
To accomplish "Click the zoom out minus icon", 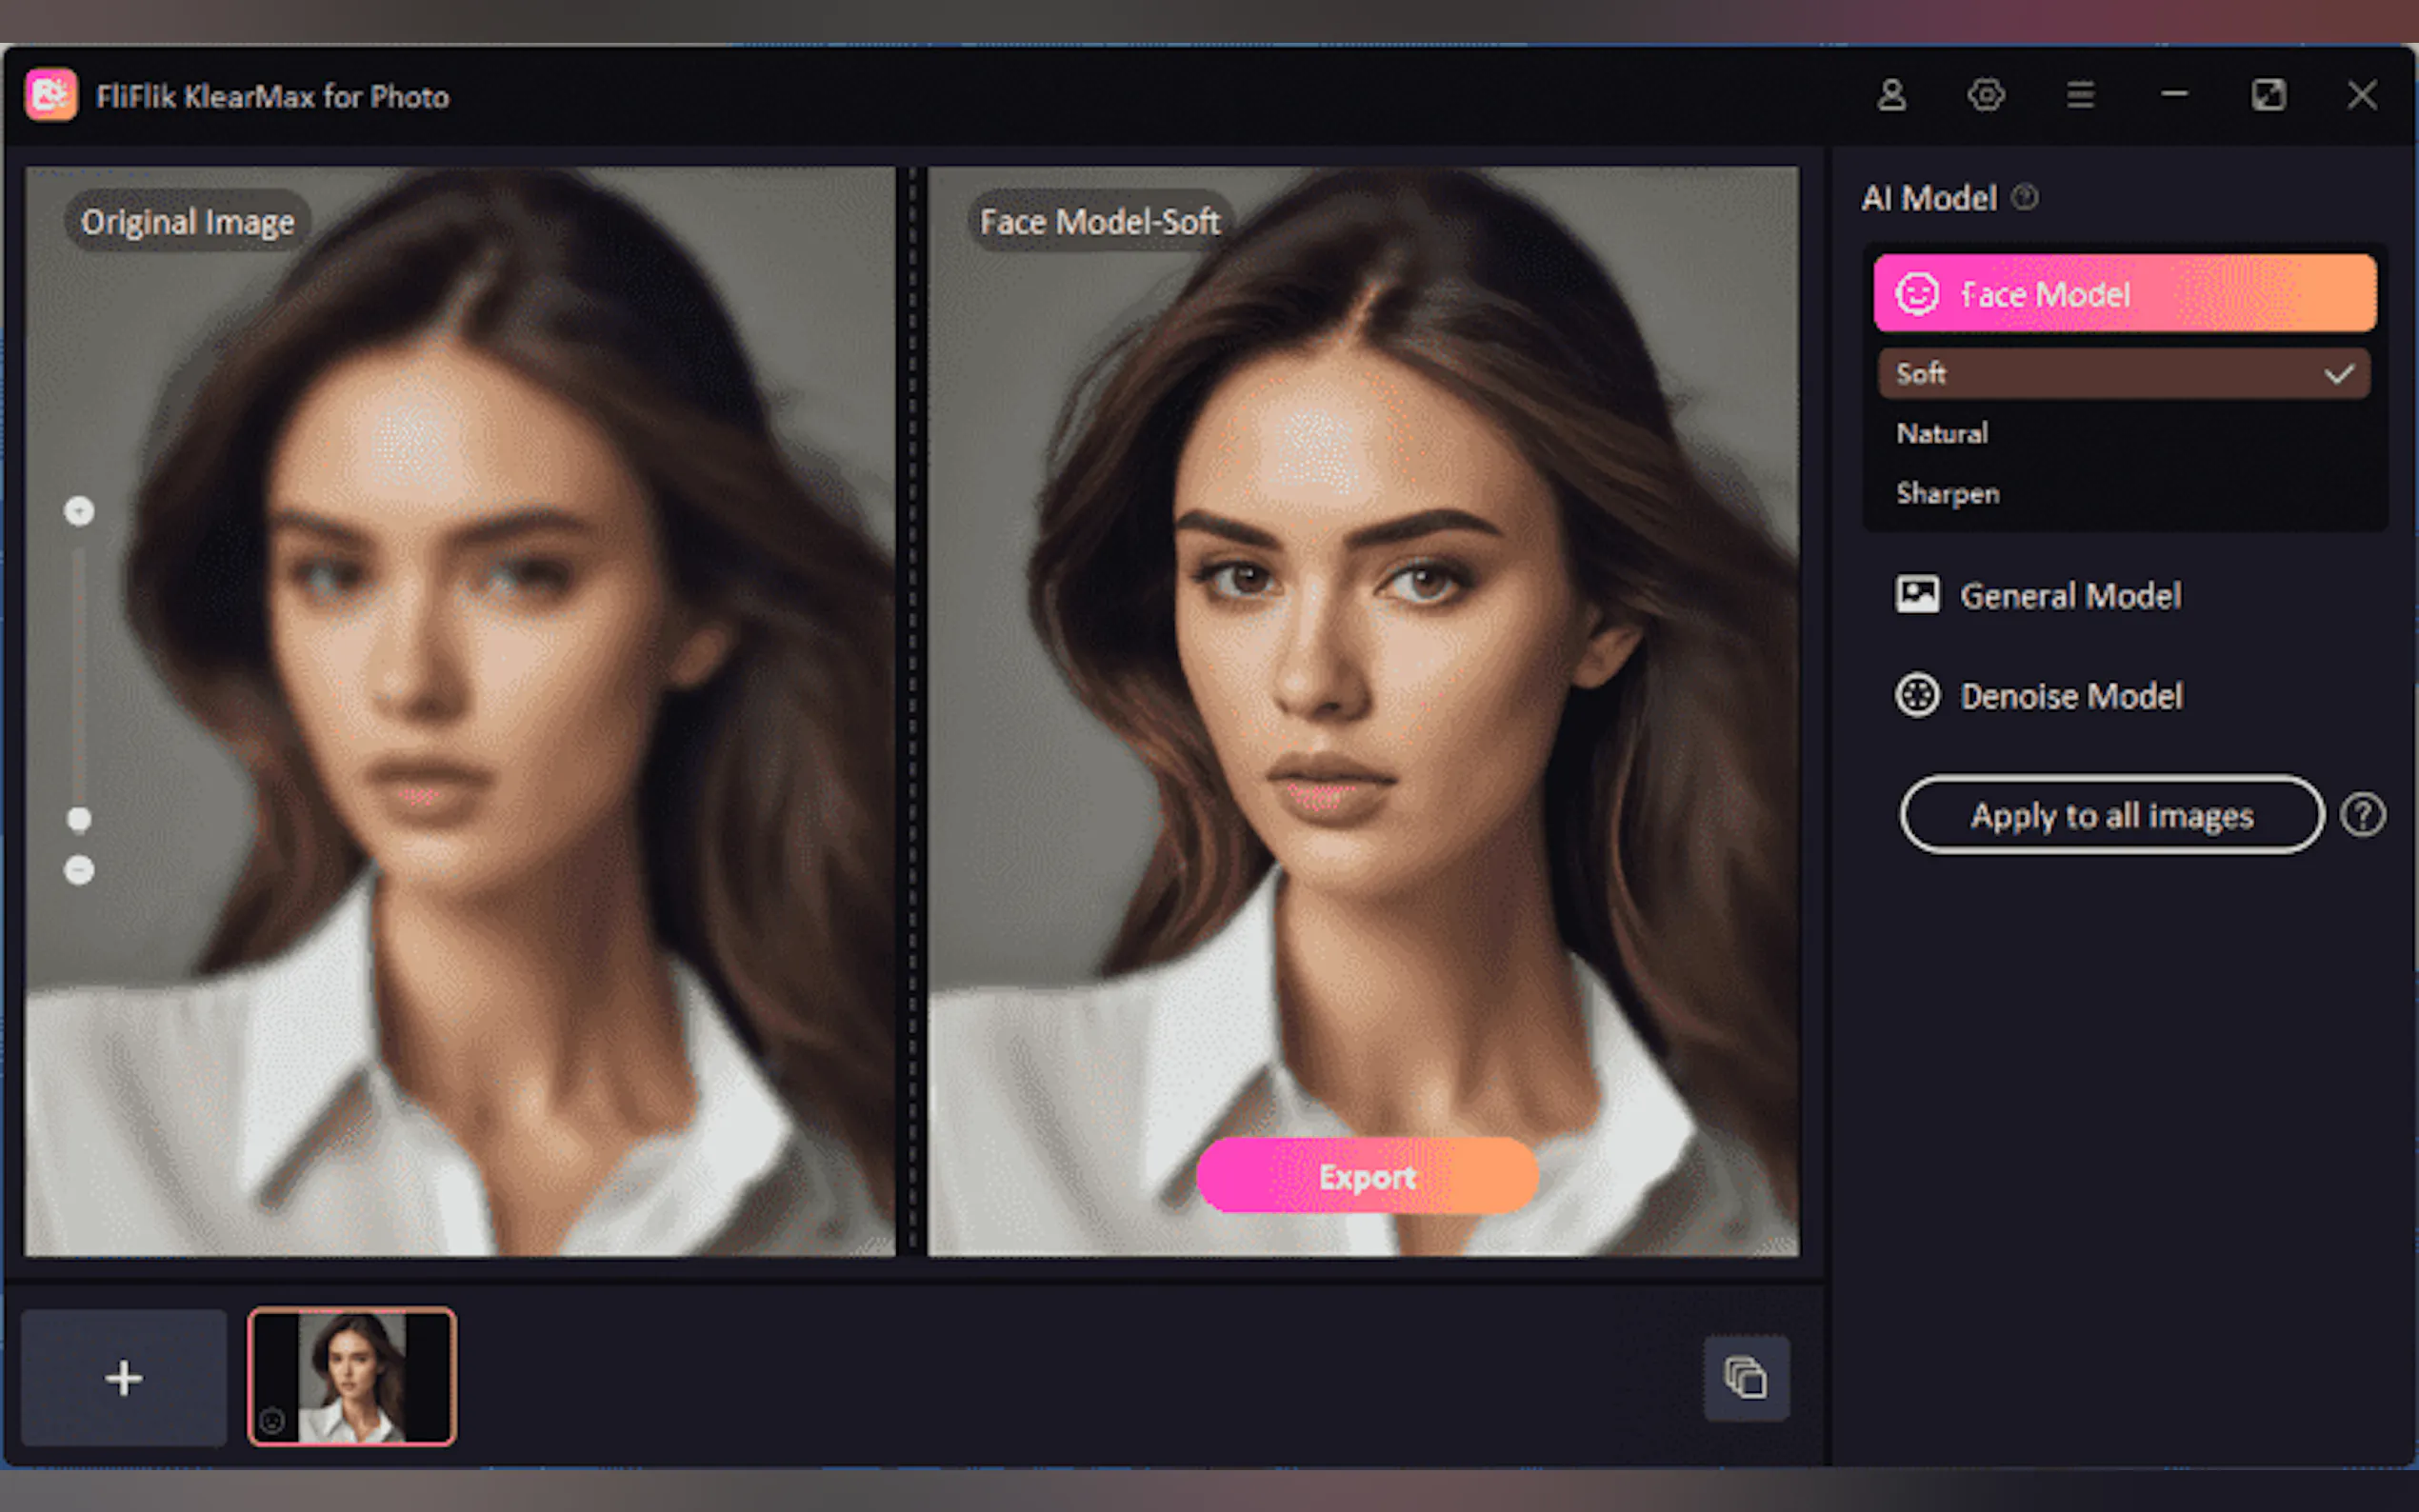I will point(79,870).
